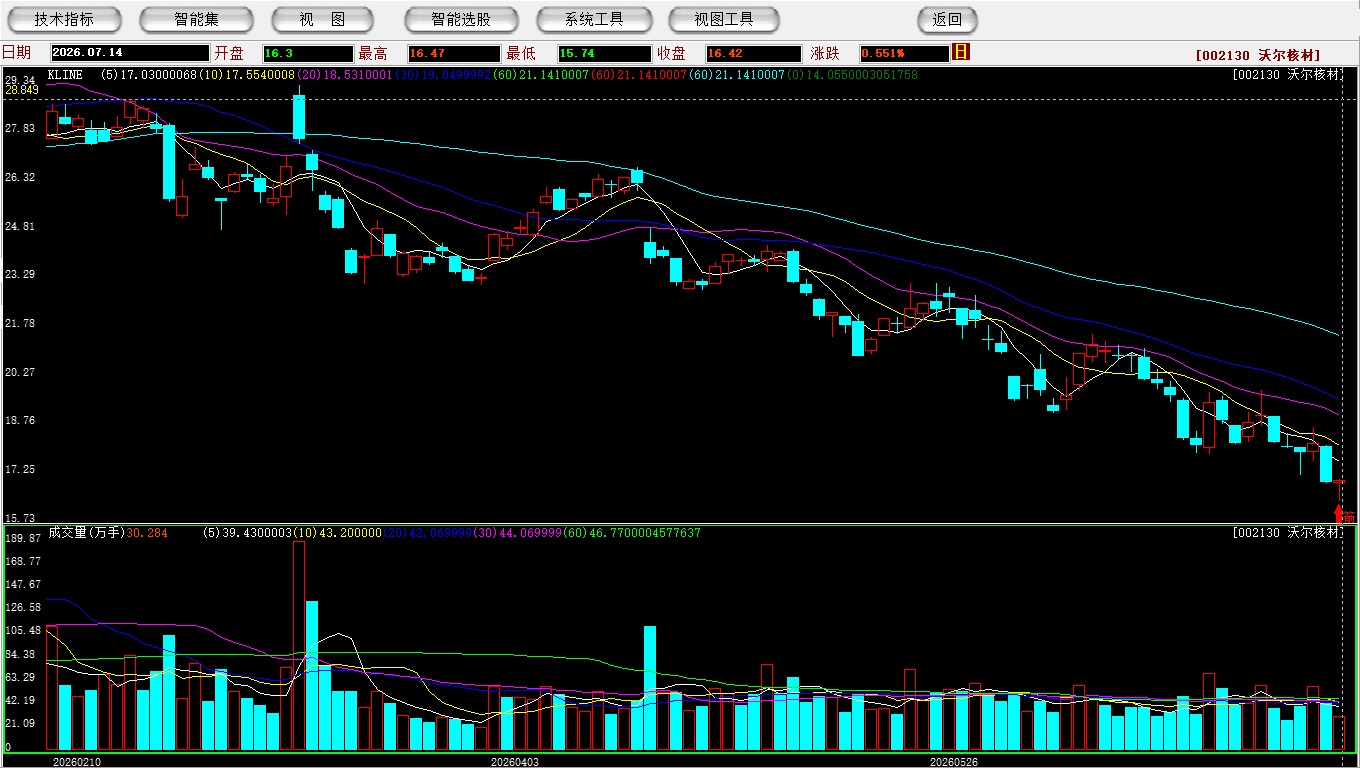Click the 20260210 date axis label
This screenshot has width=1360, height=768.
pos(77,762)
